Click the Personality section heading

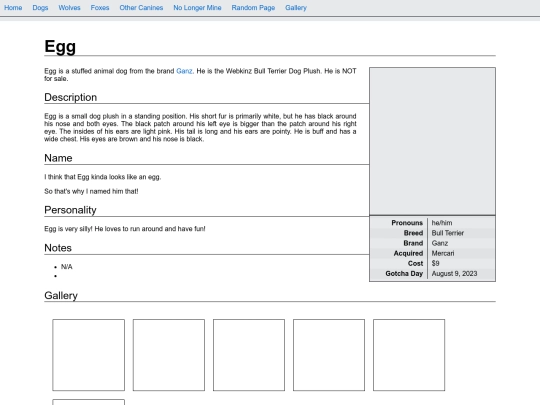click(70, 210)
